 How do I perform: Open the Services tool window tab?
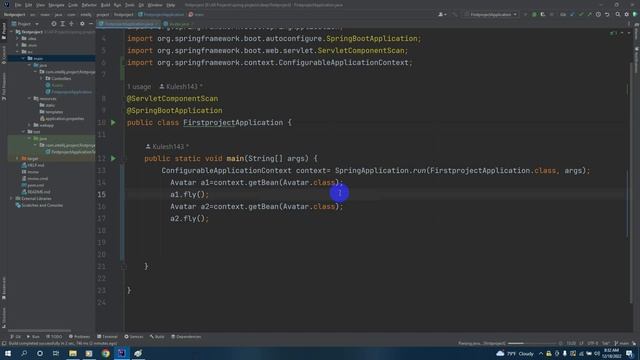tap(133, 337)
